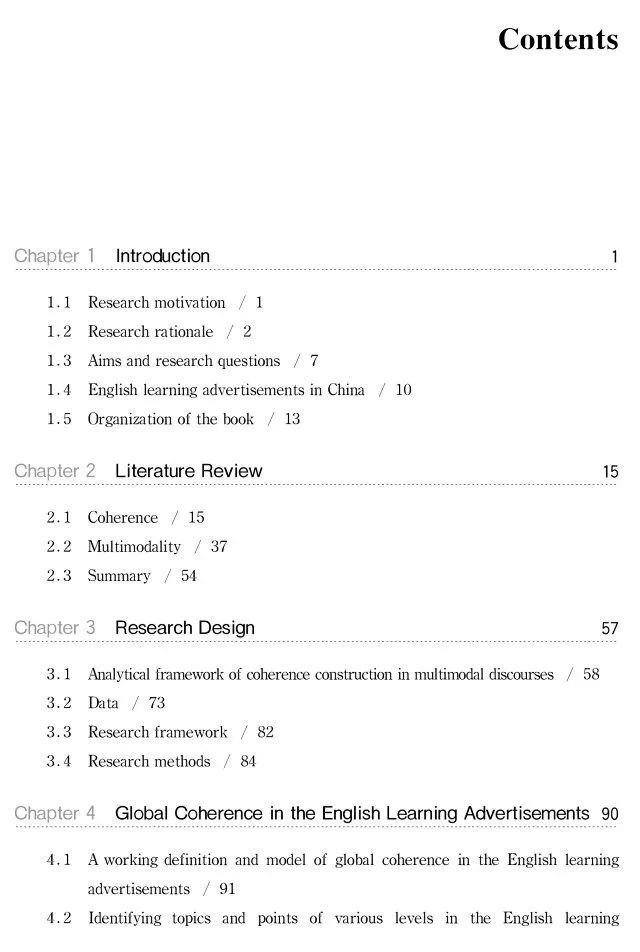Screen dimensions: 640x952
Task: Open Chapter 1 Introduction heading
Action: pyautogui.click(x=162, y=256)
